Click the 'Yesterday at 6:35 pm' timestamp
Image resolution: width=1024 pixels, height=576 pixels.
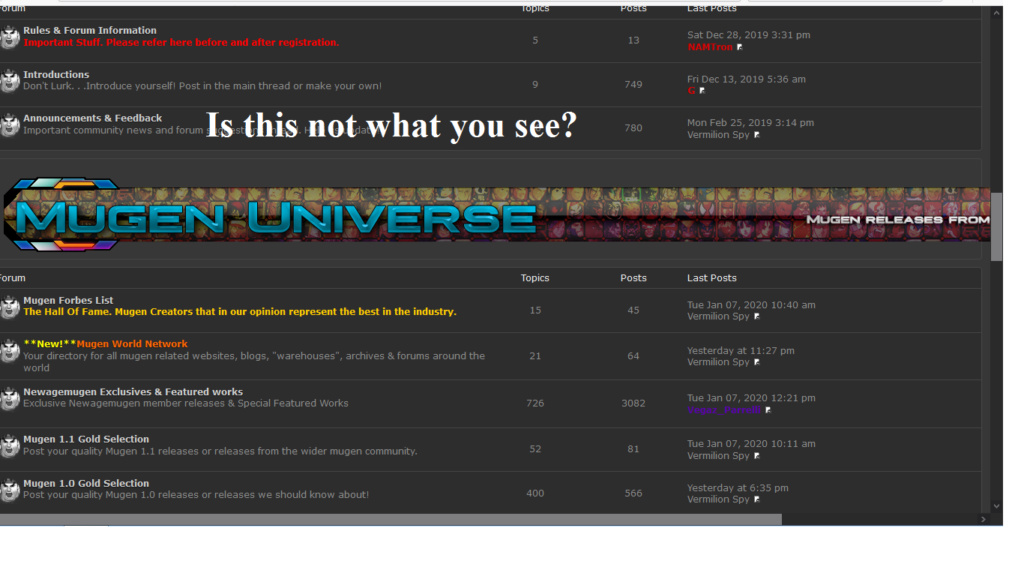coord(737,488)
